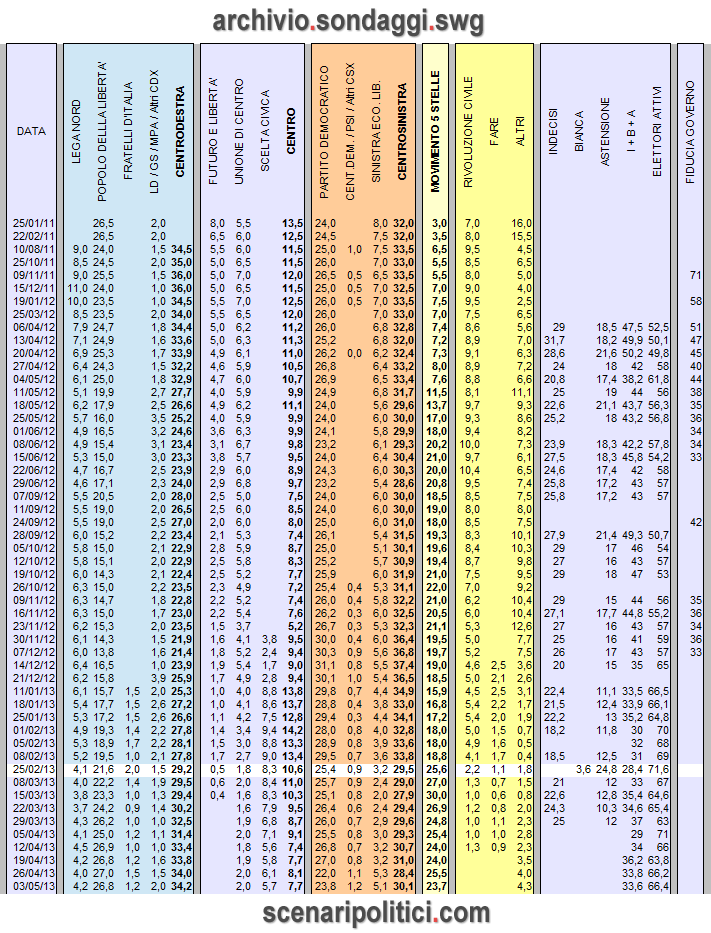This screenshot has height=933, width=711.
Task: Click Movimento 5 Stelle 22,0 in 26/10/12 row
Action: coord(437,587)
